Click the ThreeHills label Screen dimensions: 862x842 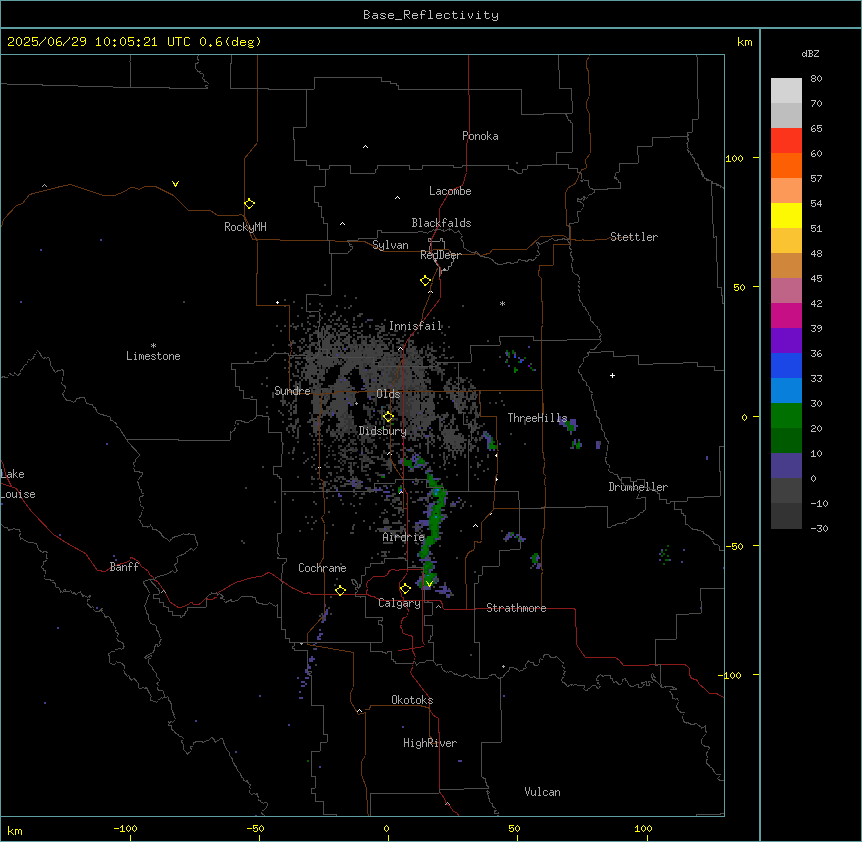coord(537,418)
